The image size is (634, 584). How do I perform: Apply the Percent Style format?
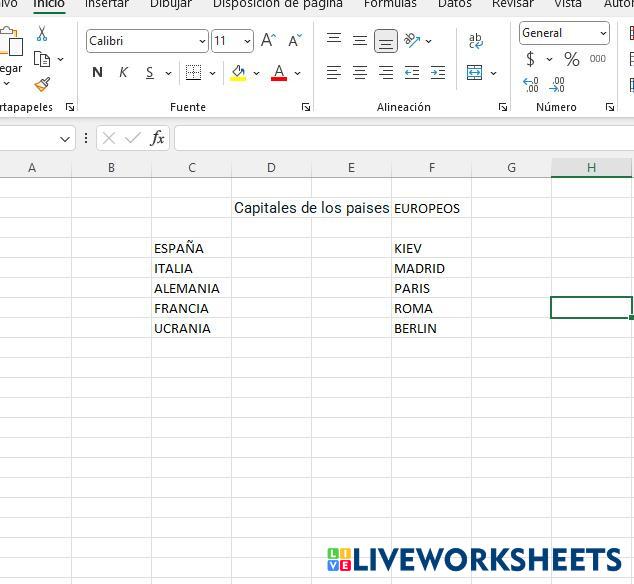pyautogui.click(x=571, y=60)
